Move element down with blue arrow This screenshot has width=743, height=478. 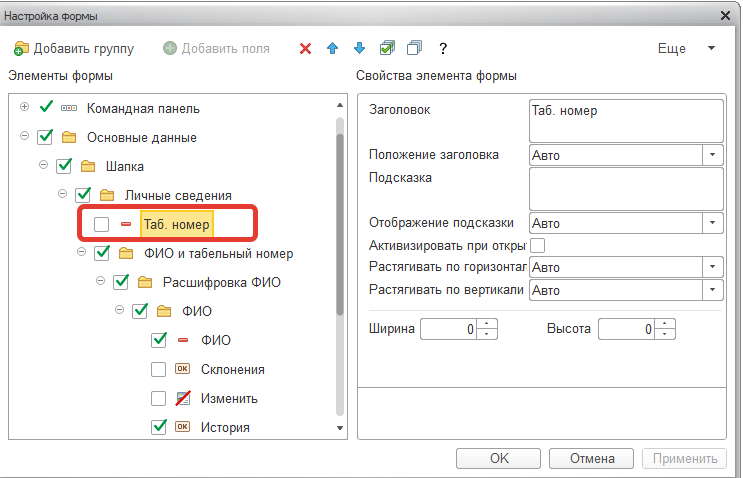(360, 48)
